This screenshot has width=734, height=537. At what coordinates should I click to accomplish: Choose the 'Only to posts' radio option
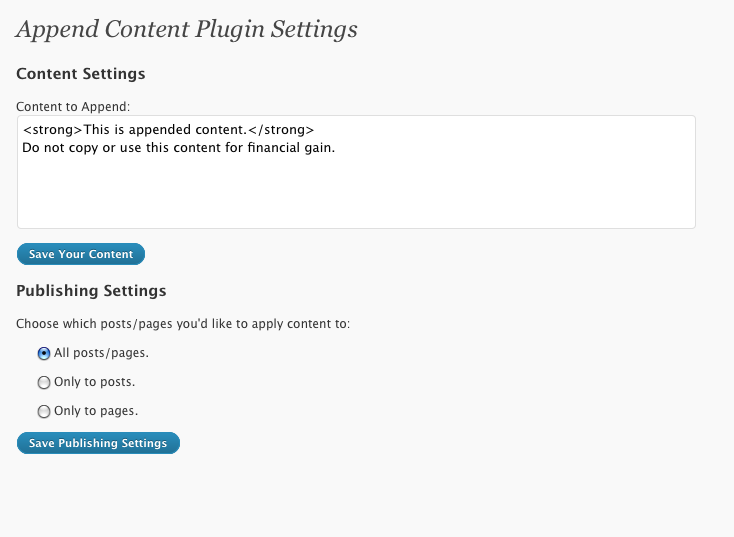coord(44,383)
